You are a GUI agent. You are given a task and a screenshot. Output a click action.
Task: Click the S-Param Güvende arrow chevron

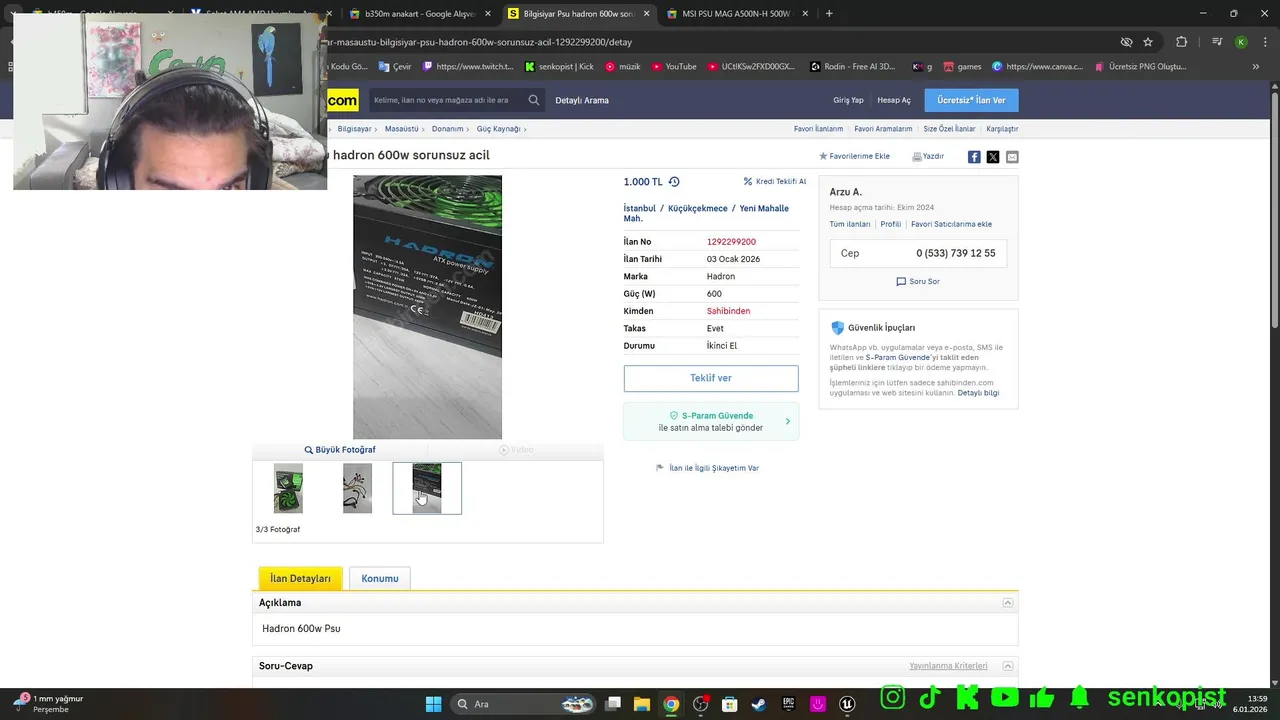[x=787, y=422]
